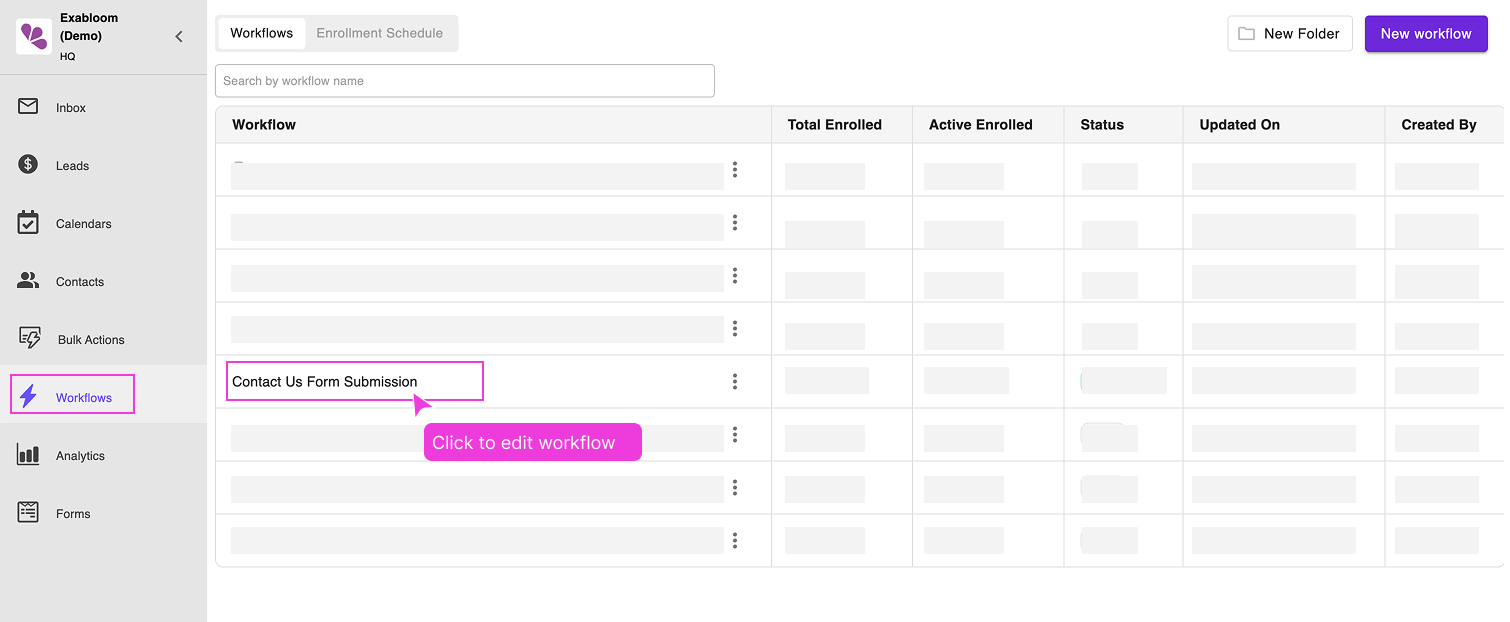Open the Bulk Actions panel
The height and width of the screenshot is (622, 1510).
click(x=30, y=339)
